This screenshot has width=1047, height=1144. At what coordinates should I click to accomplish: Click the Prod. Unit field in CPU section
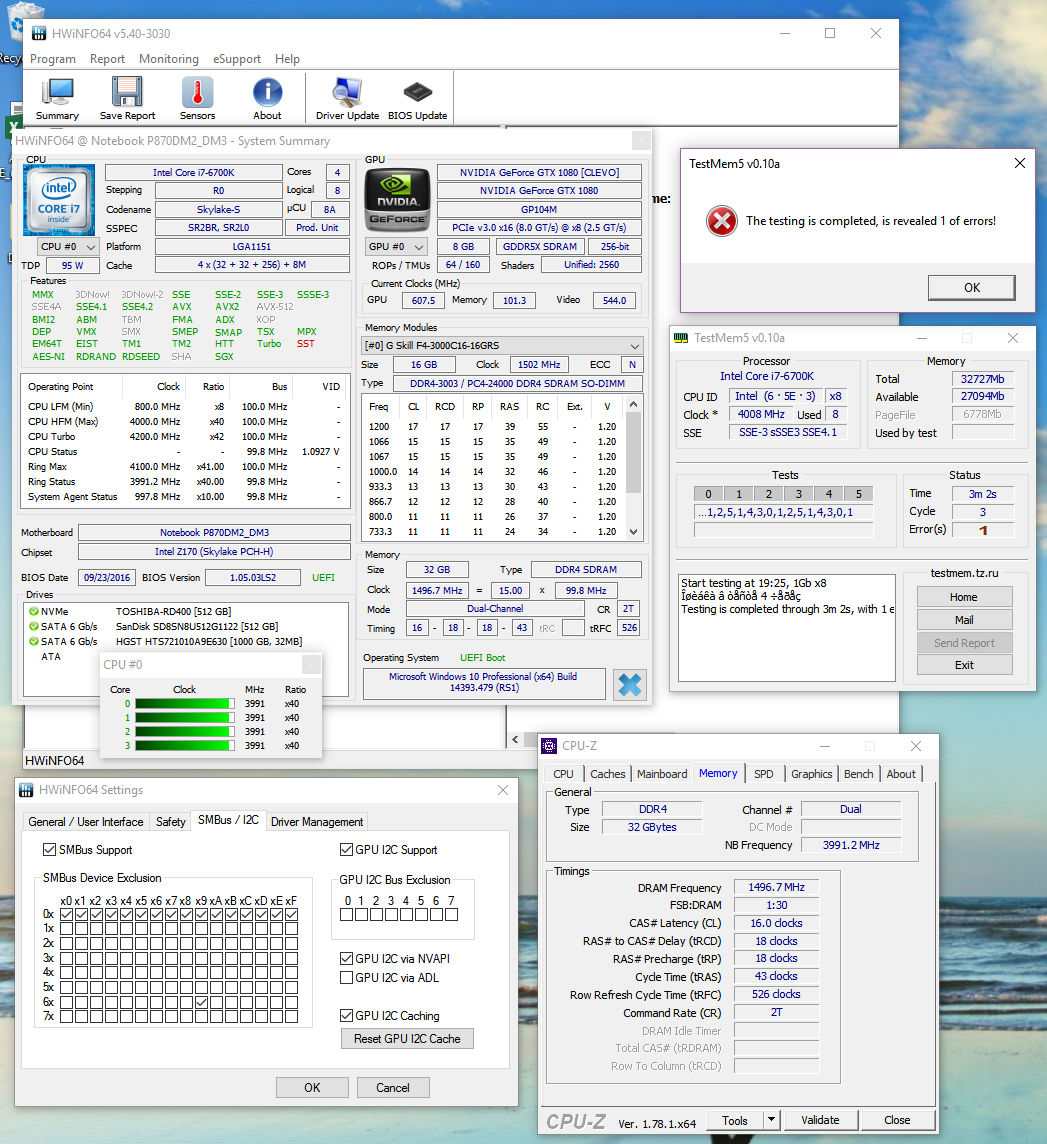tap(317, 228)
